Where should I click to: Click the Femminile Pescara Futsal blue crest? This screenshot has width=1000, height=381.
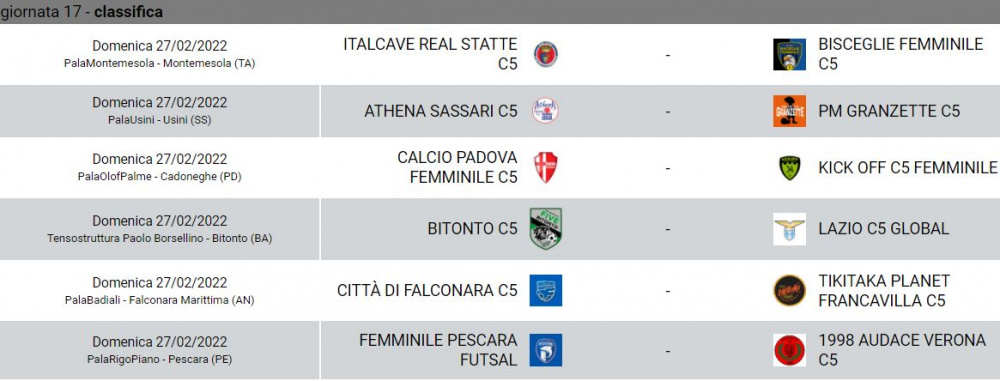tap(545, 350)
